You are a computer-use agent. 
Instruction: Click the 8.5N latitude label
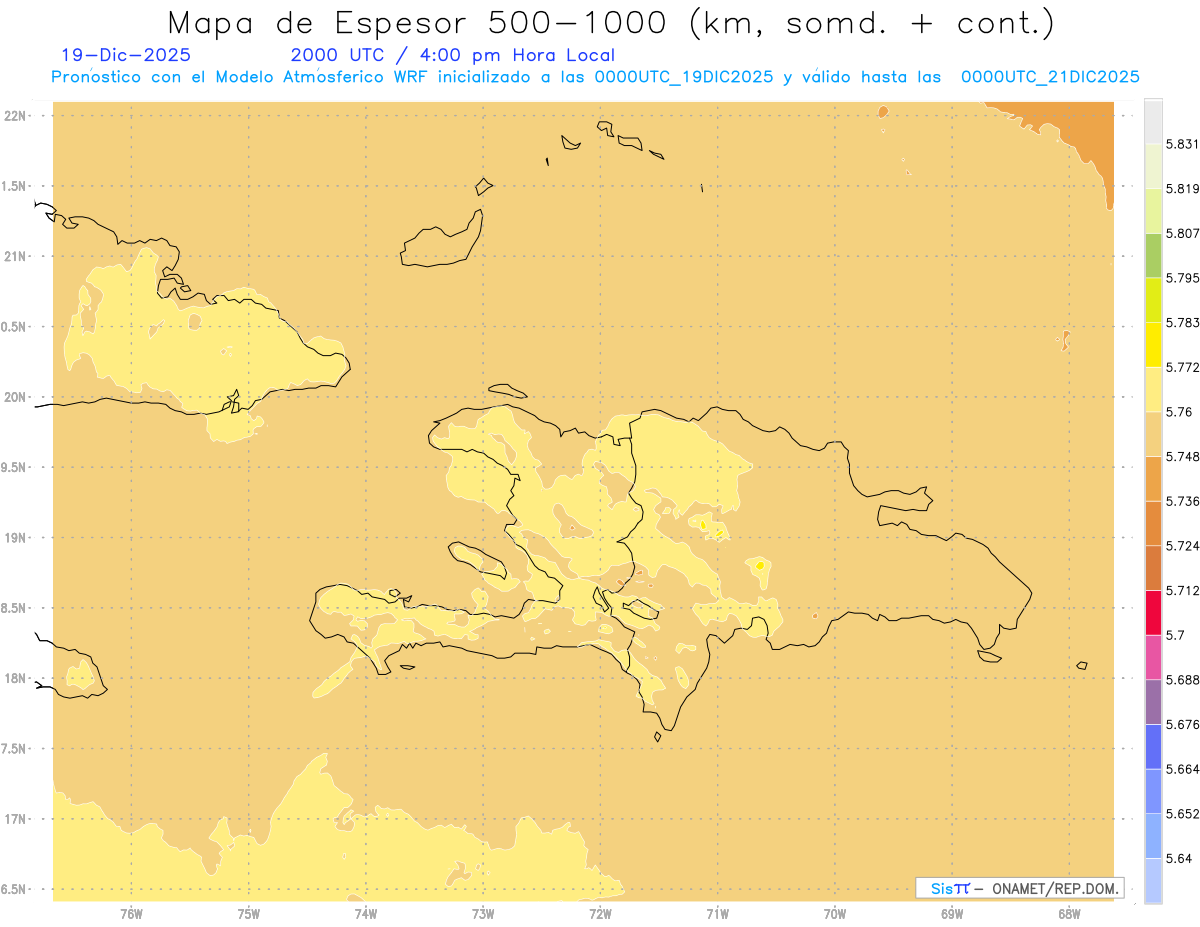14,608
